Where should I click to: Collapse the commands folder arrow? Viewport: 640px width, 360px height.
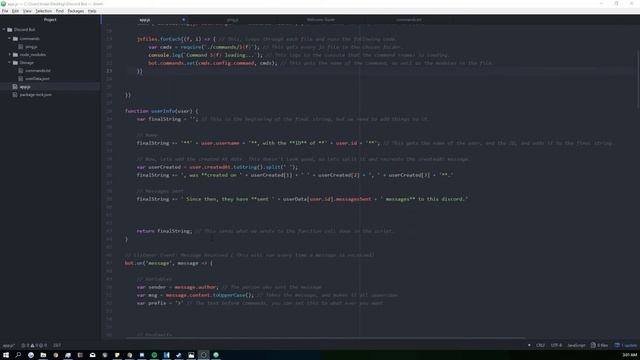coord(9,38)
